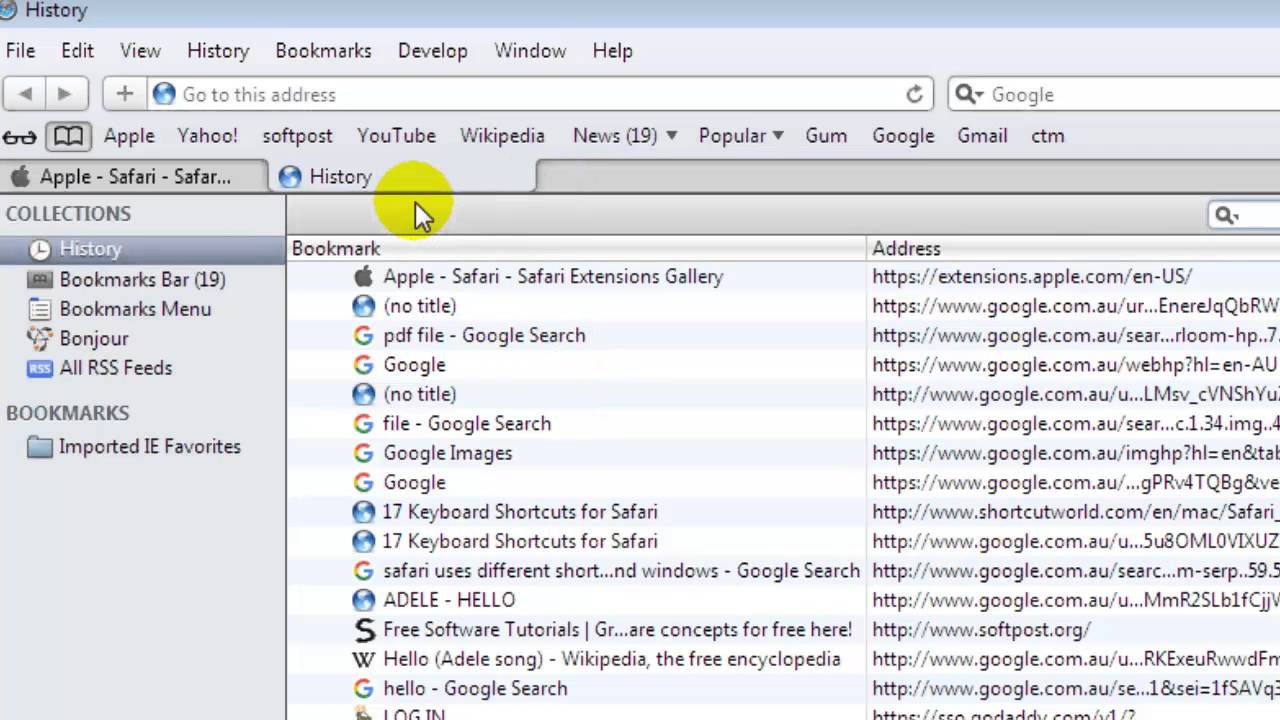The image size is (1280, 720).
Task: Click the globe icon in address bar
Action: click(x=164, y=94)
